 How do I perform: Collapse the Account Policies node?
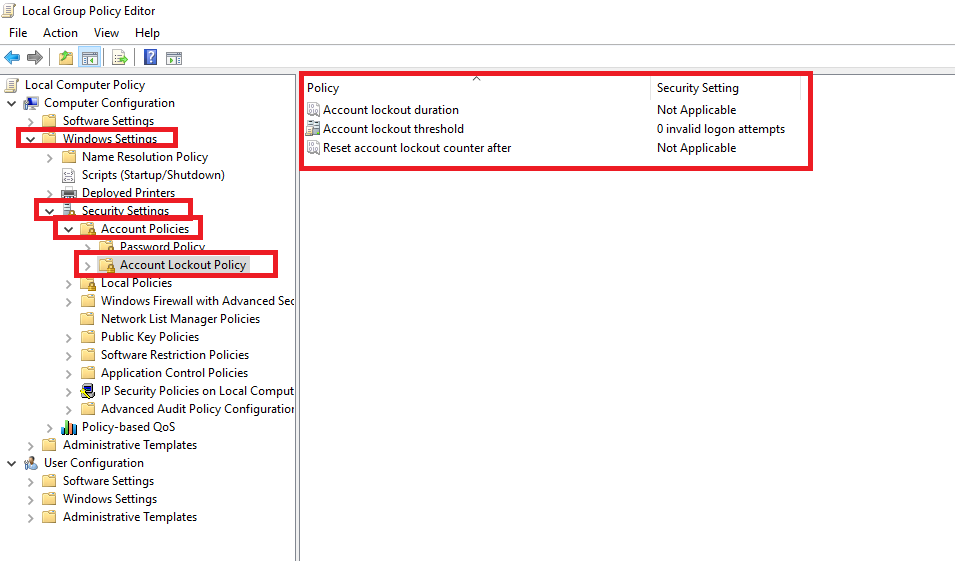point(69,229)
